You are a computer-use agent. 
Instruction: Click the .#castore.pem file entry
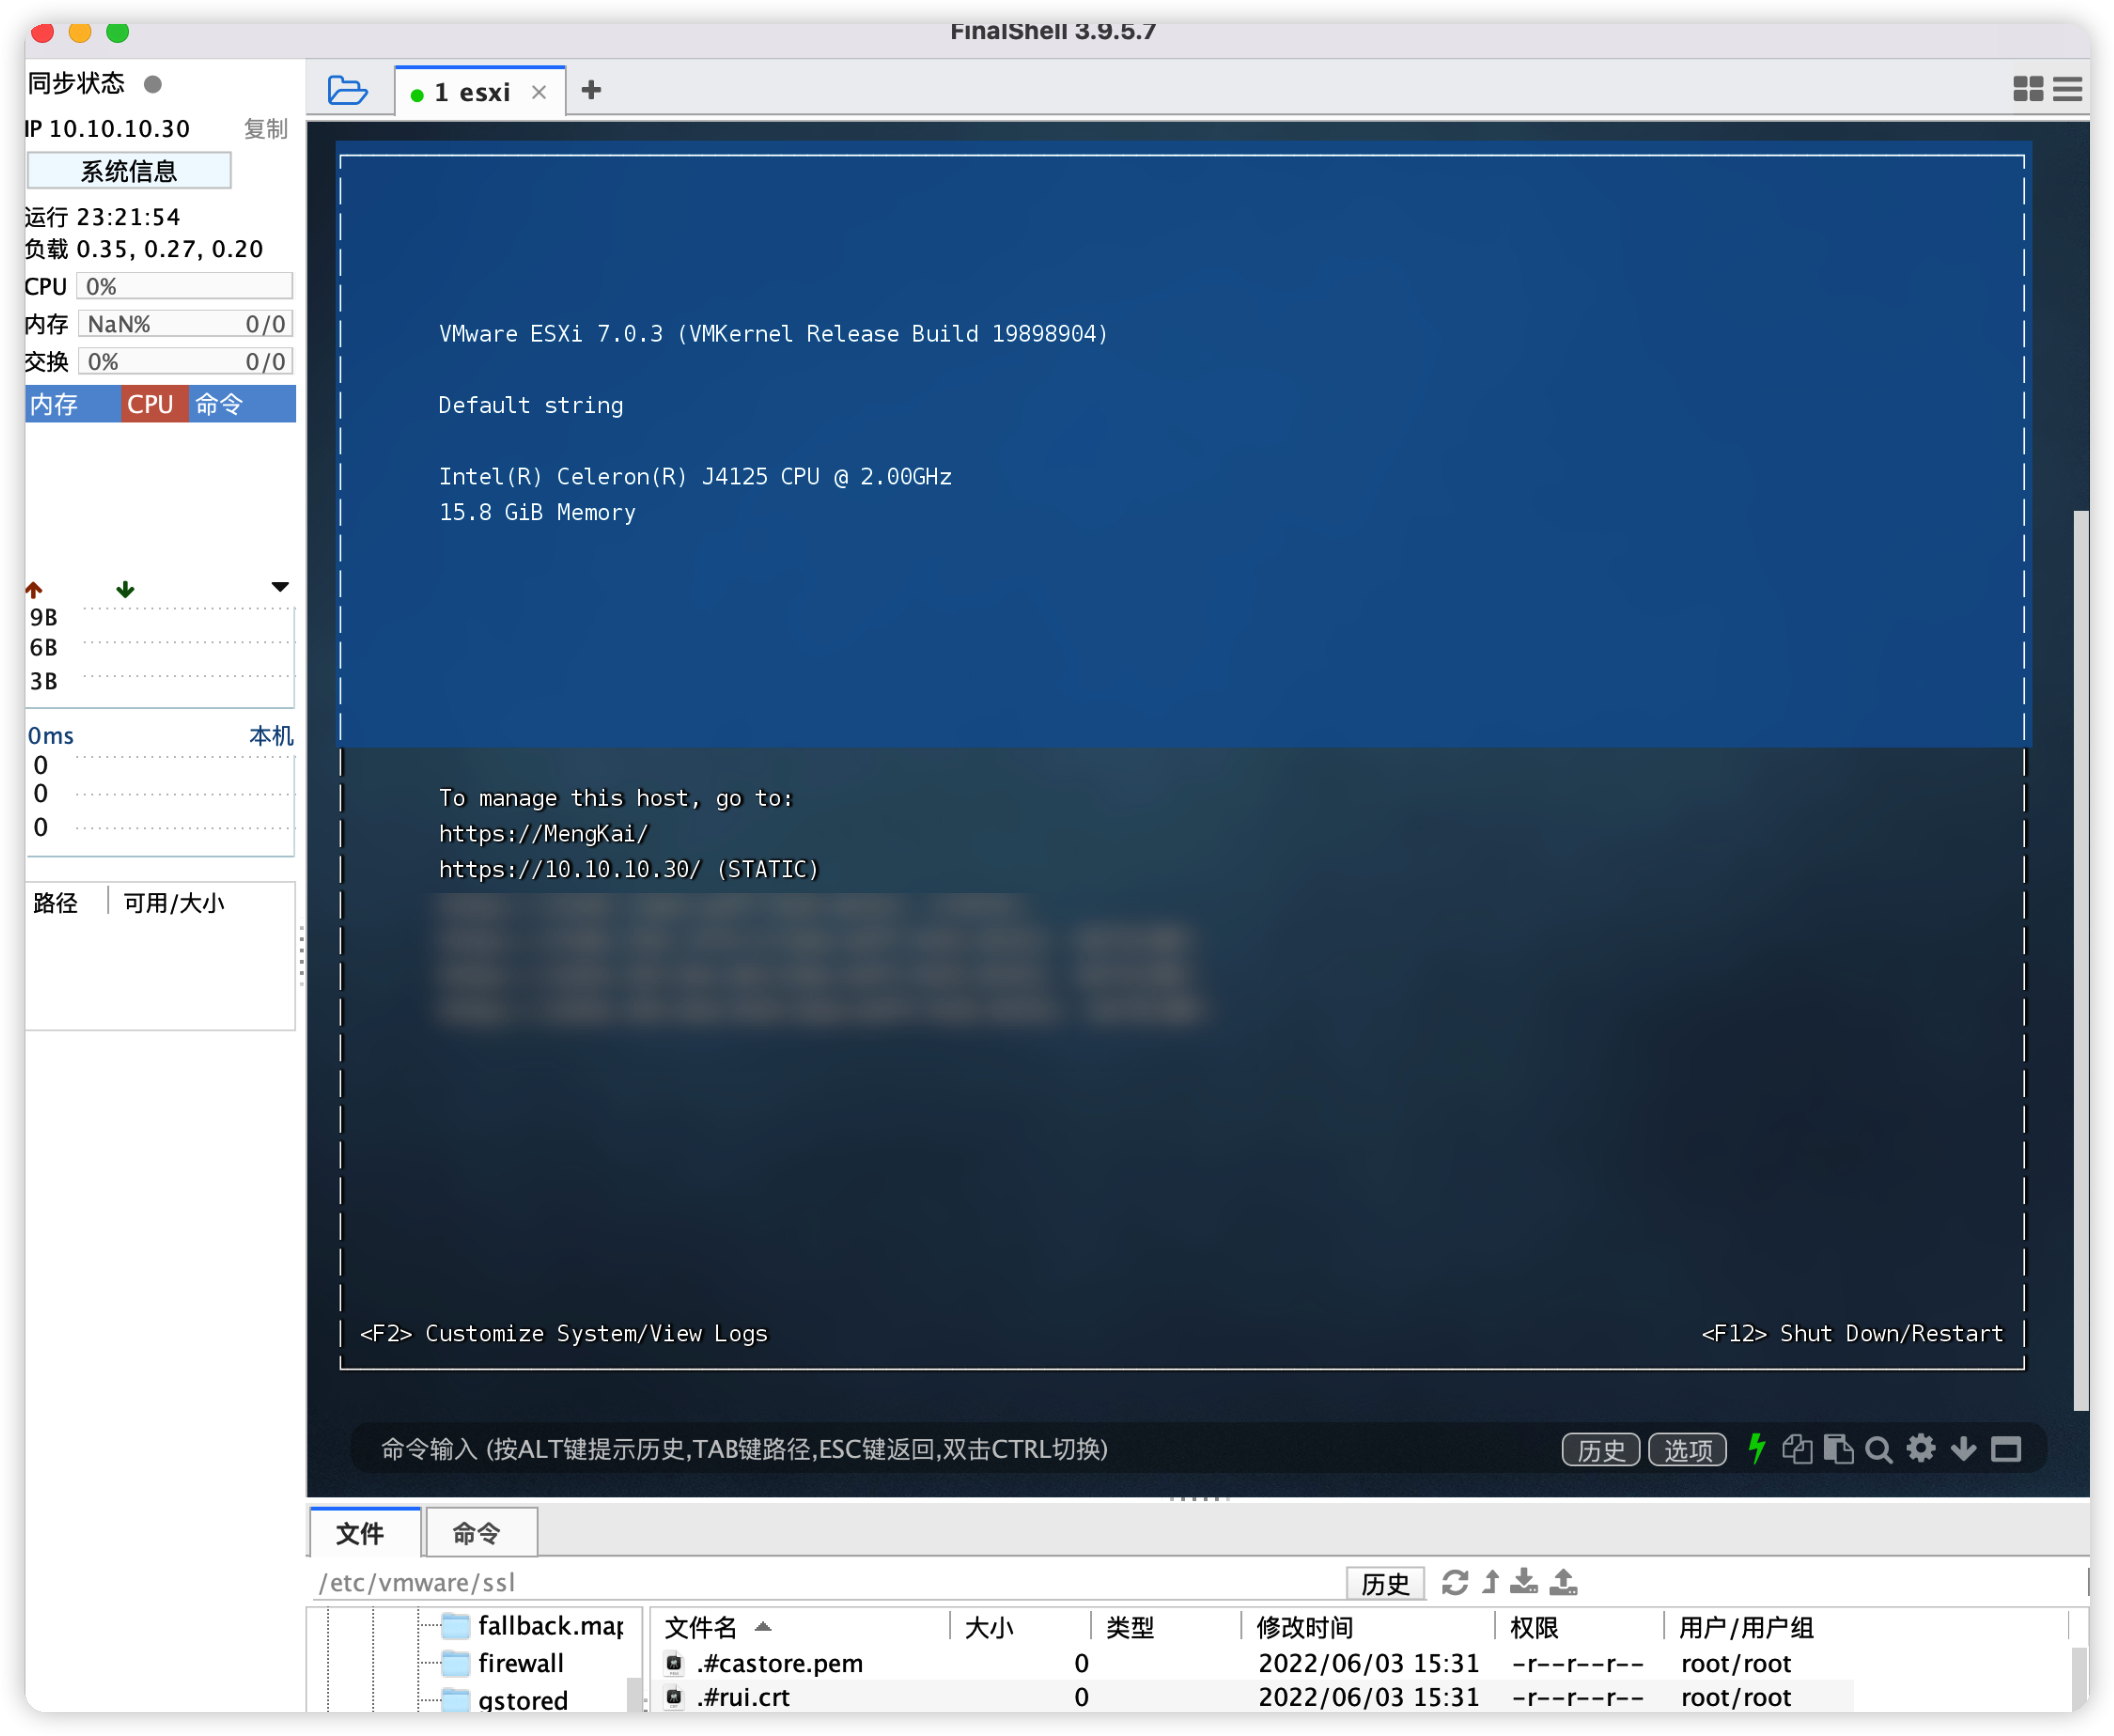(787, 1662)
